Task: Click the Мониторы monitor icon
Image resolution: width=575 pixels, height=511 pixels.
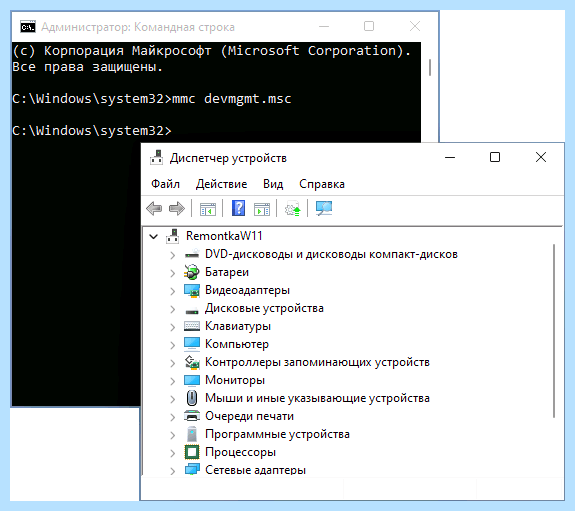Action: click(x=192, y=380)
